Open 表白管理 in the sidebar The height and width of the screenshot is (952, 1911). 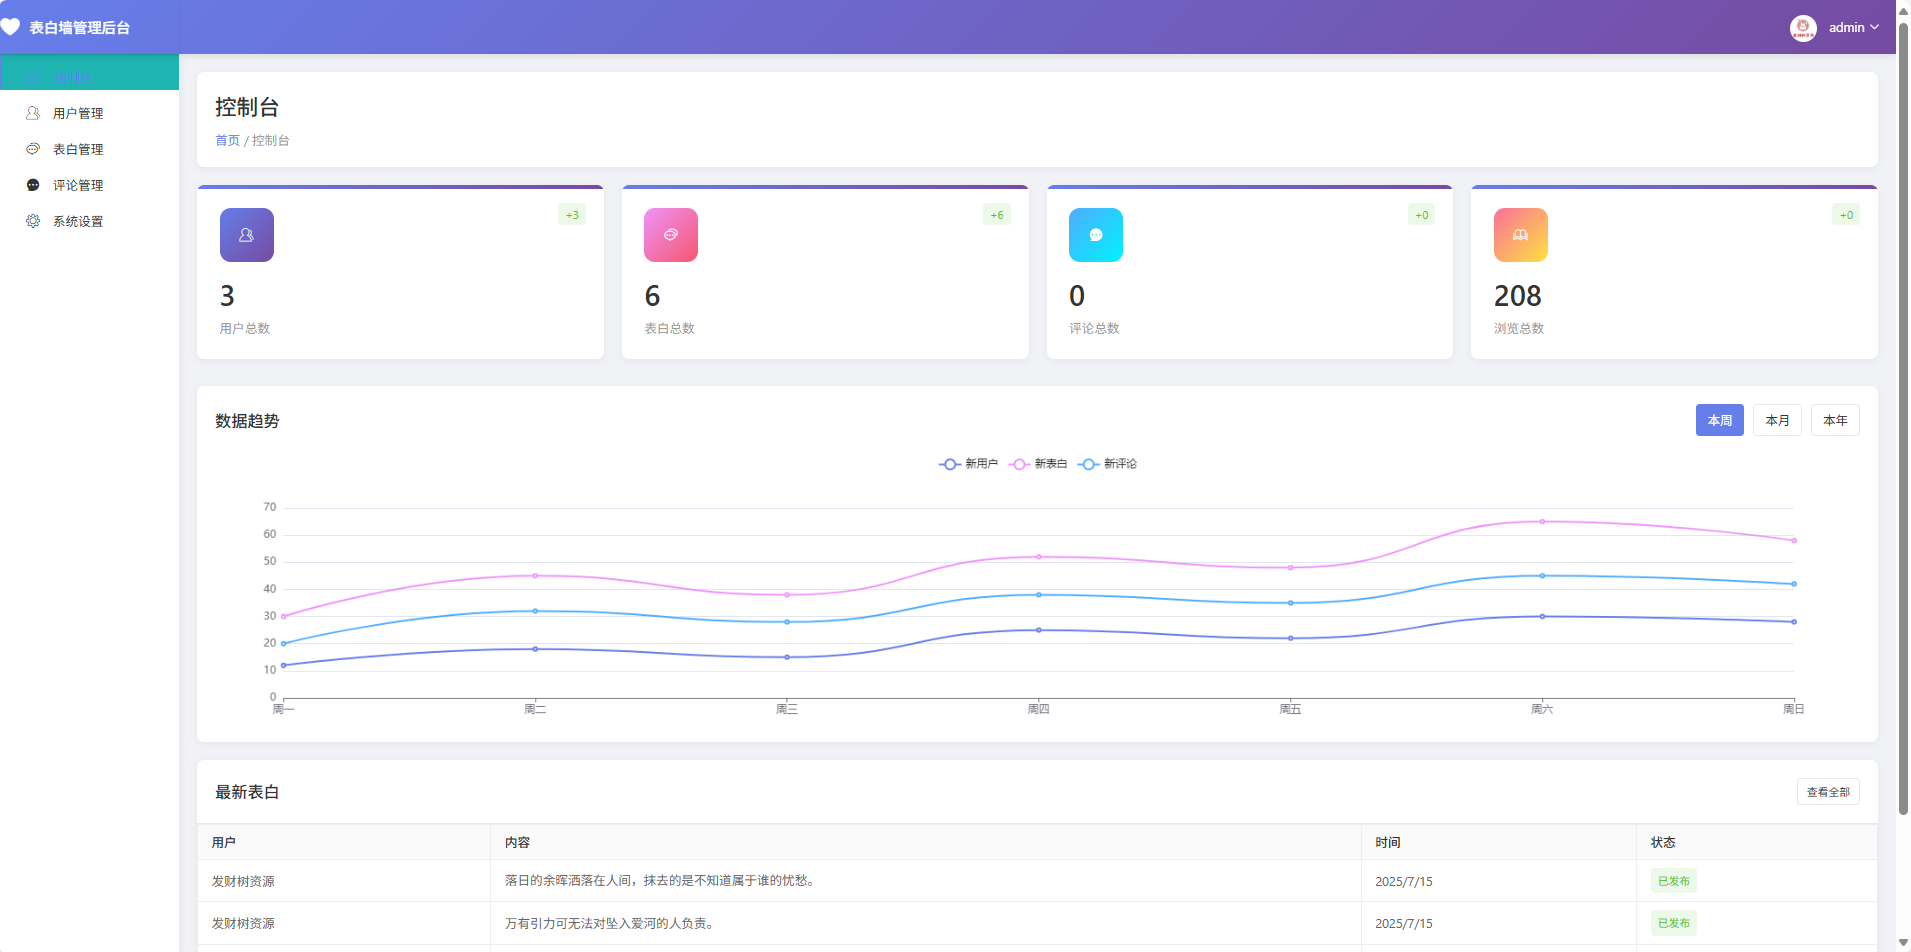coord(89,149)
